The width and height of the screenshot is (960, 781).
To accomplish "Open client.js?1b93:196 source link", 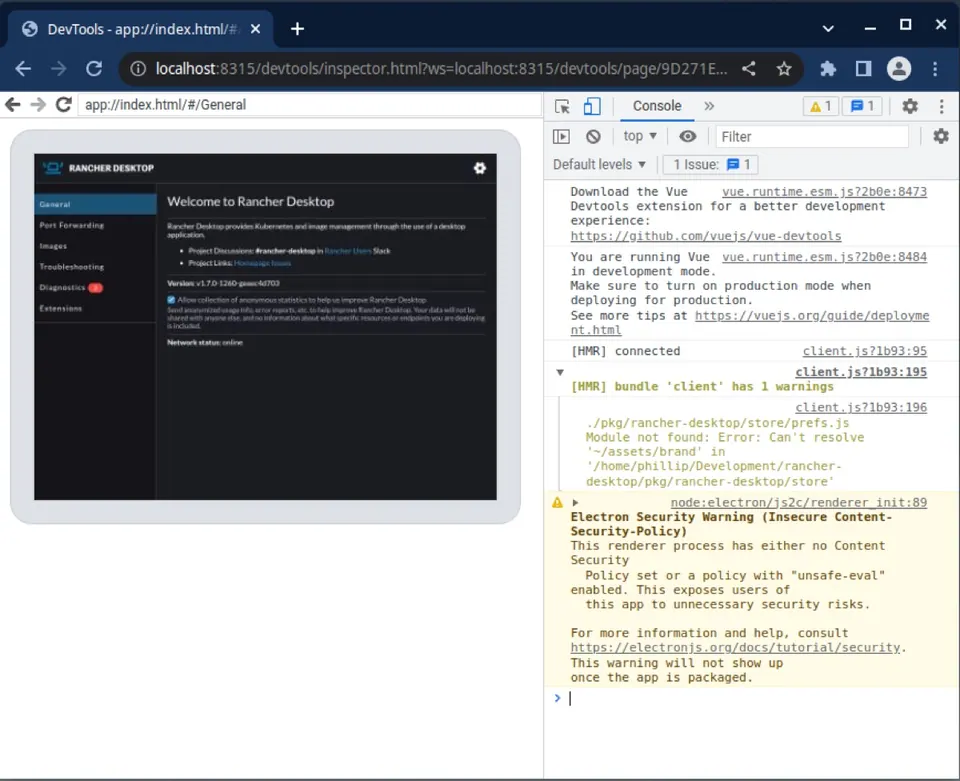I will (861, 407).
